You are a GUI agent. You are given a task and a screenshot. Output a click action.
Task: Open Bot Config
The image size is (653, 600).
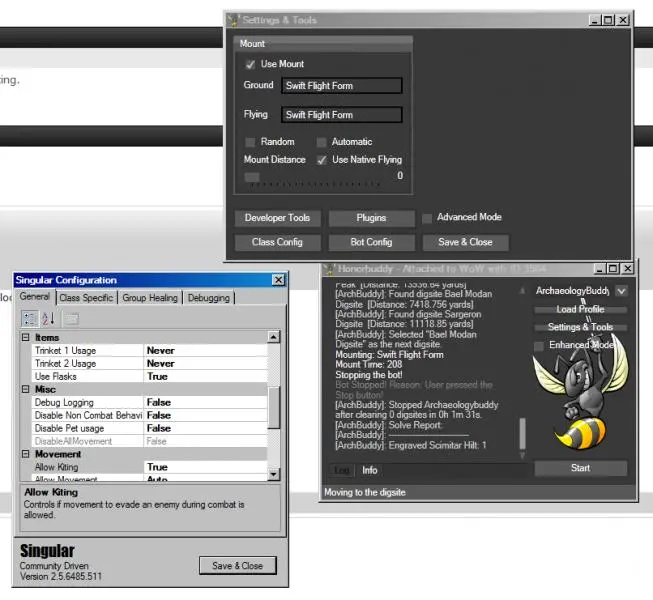coord(371,242)
